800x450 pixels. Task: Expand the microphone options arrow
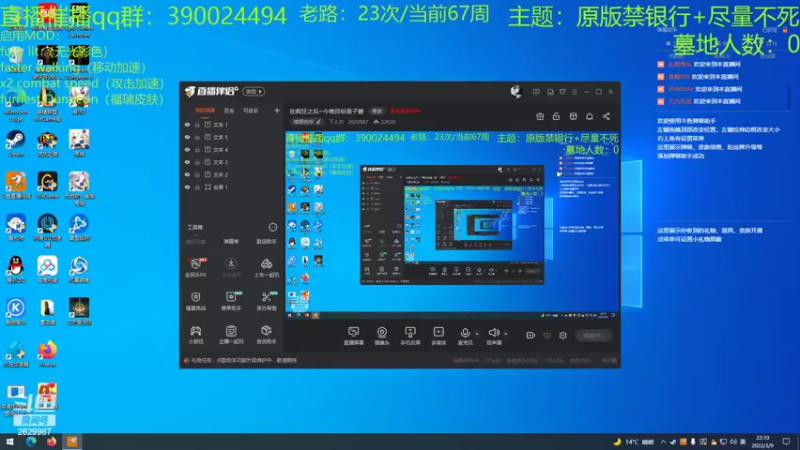[x=477, y=334]
